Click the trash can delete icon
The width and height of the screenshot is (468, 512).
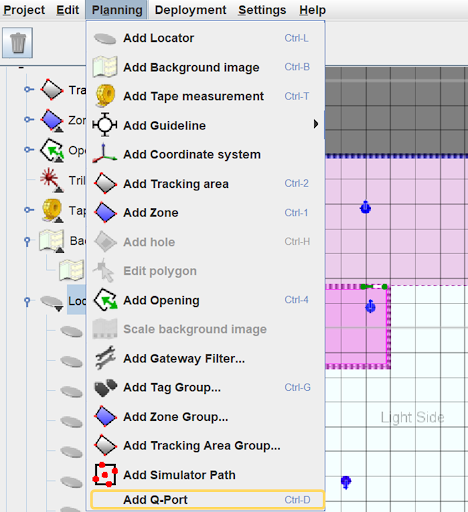(x=17, y=43)
